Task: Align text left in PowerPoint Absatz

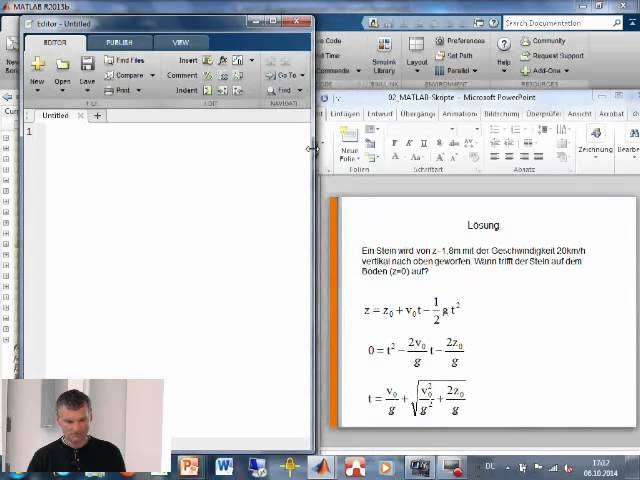Action: [x=495, y=157]
